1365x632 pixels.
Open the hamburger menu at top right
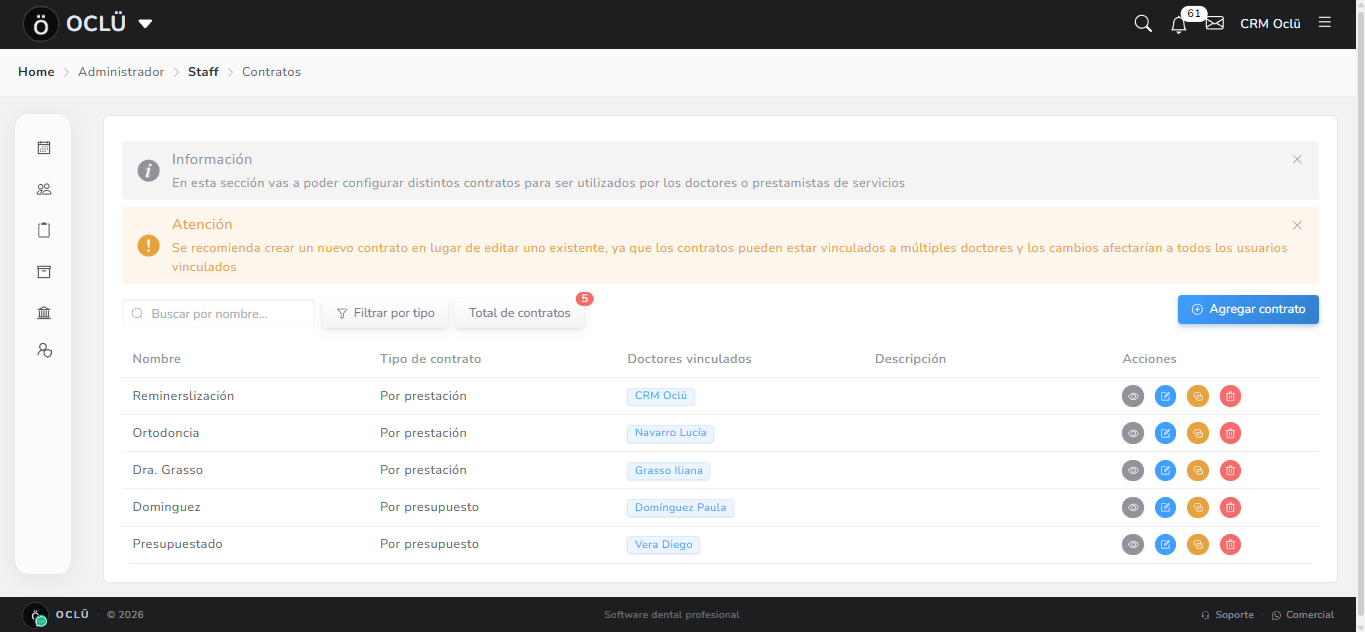pos(1325,22)
